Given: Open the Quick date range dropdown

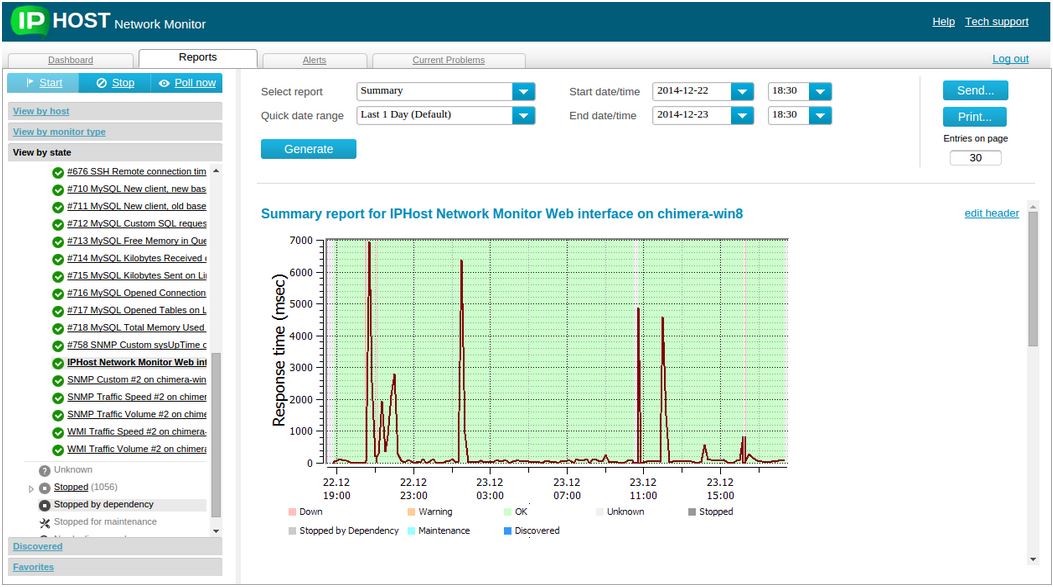Looking at the screenshot, I should click(523, 114).
